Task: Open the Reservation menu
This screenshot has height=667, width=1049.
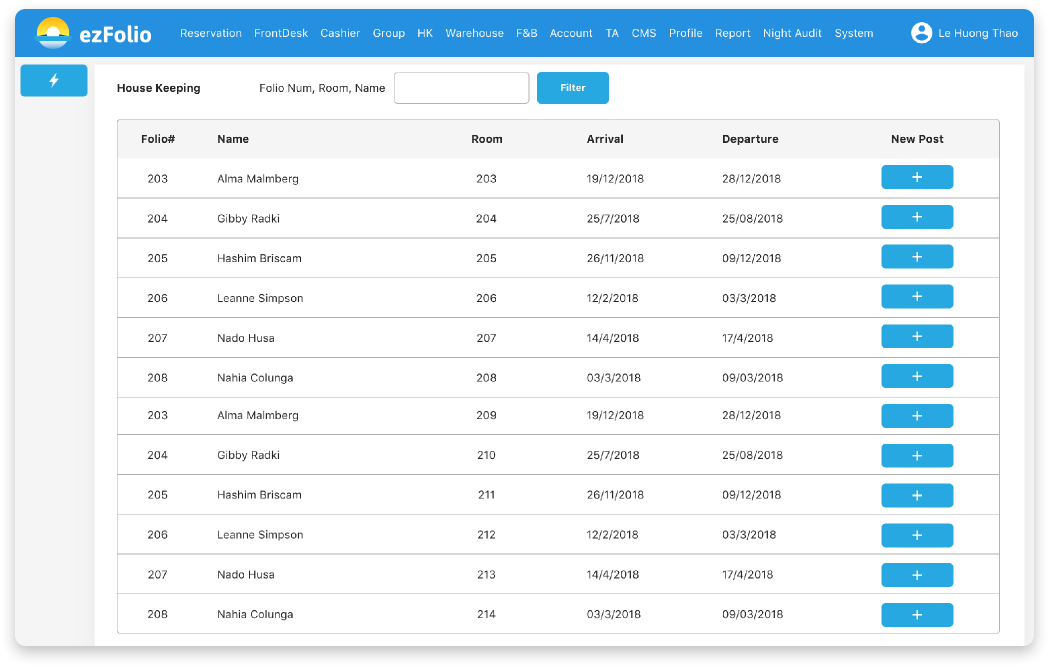Action: pos(210,33)
